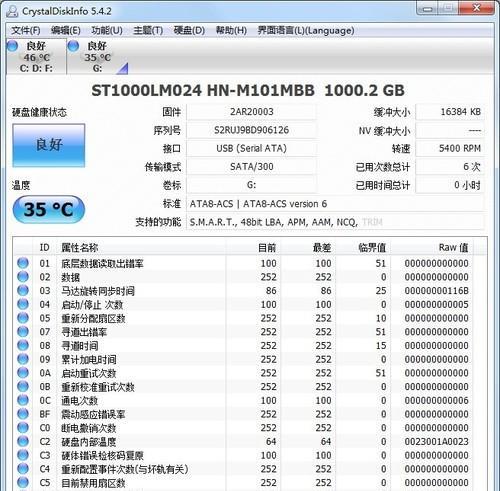500x491 pixels.
Task: Click the ID column header
Action: click(44, 247)
